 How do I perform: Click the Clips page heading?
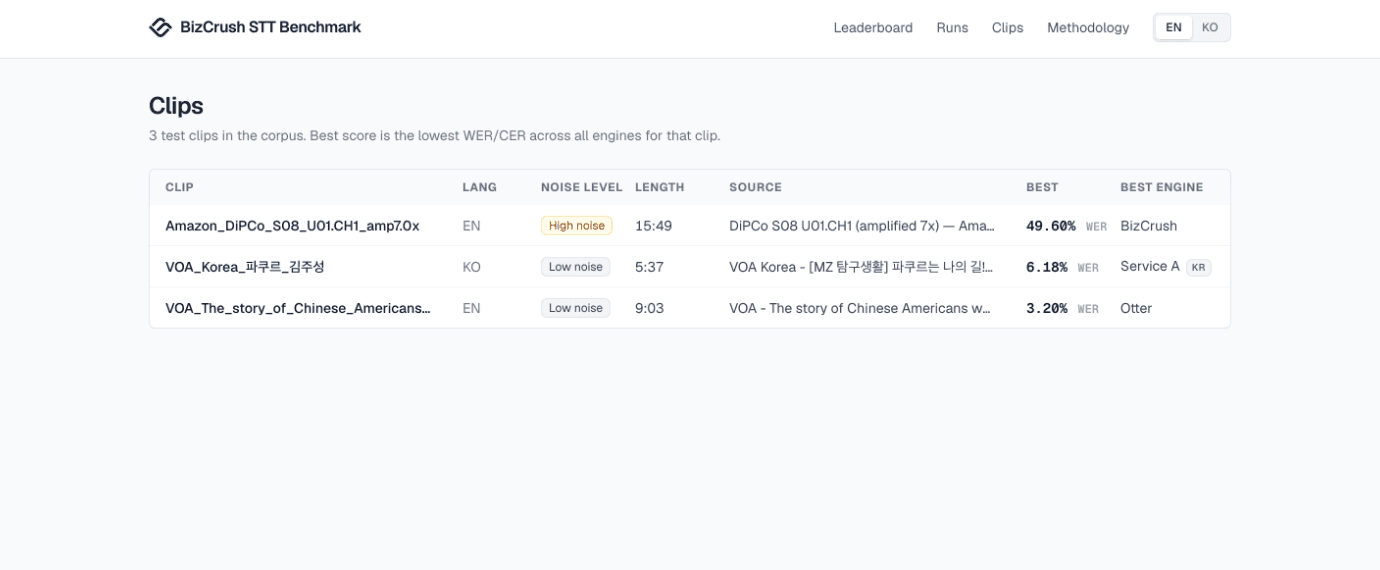click(x=176, y=106)
